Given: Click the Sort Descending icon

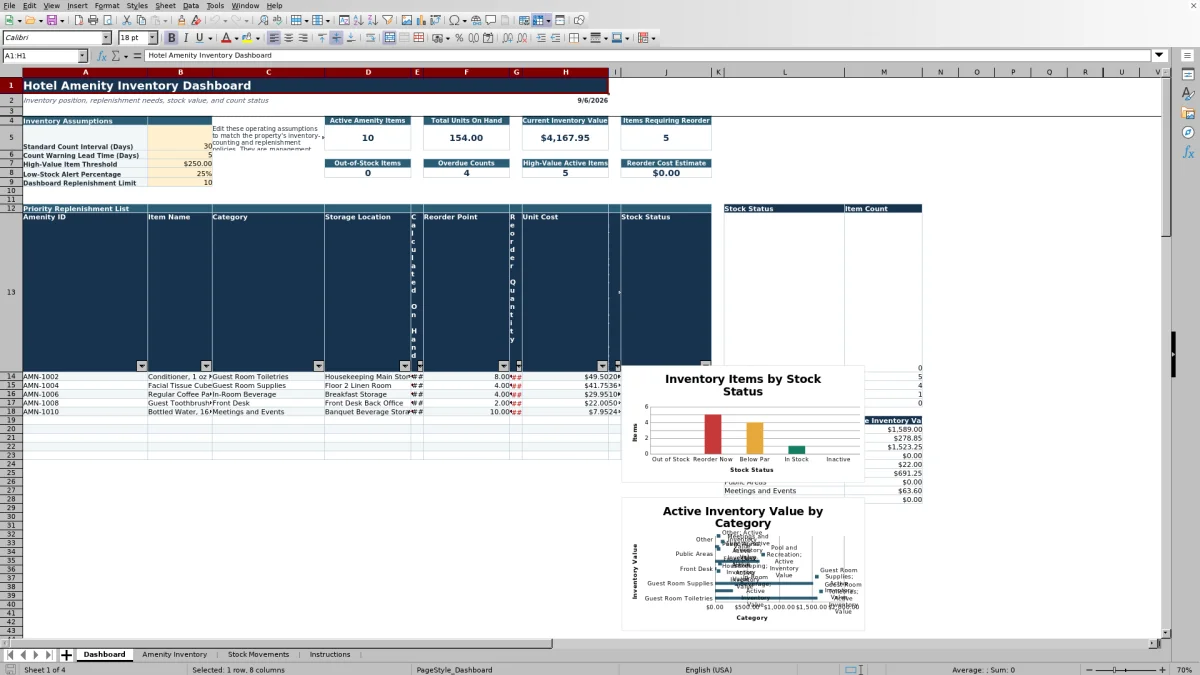Looking at the screenshot, I should pyautogui.click(x=372, y=20).
